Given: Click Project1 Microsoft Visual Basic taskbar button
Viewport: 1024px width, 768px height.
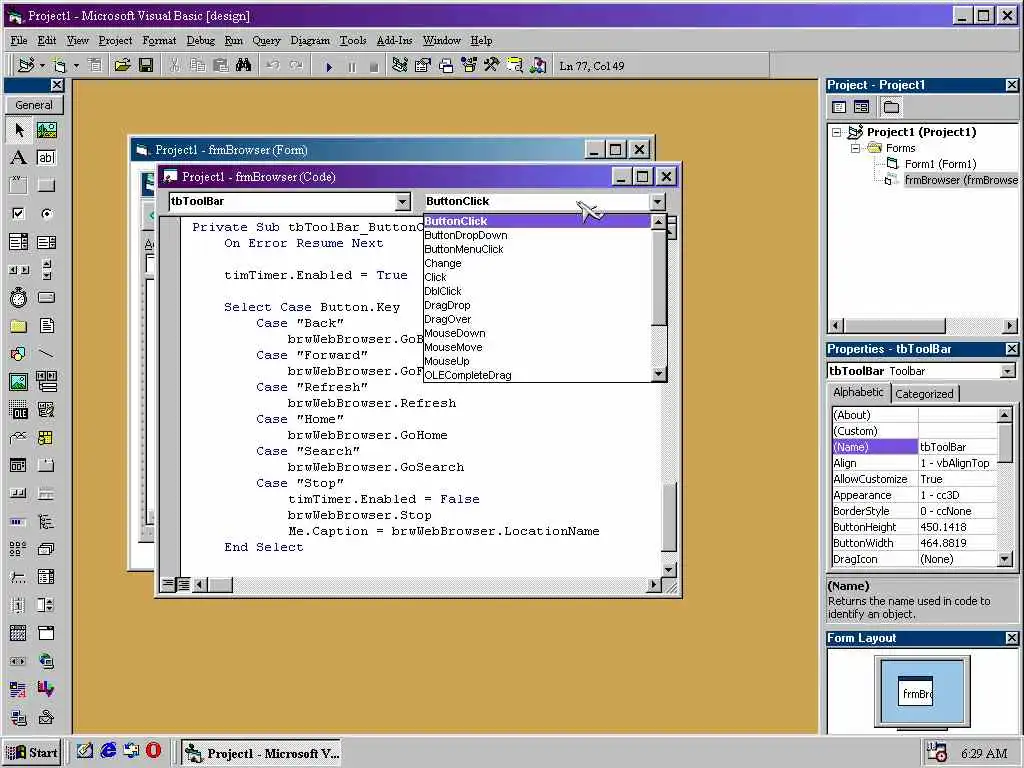Looking at the screenshot, I should 263,753.
